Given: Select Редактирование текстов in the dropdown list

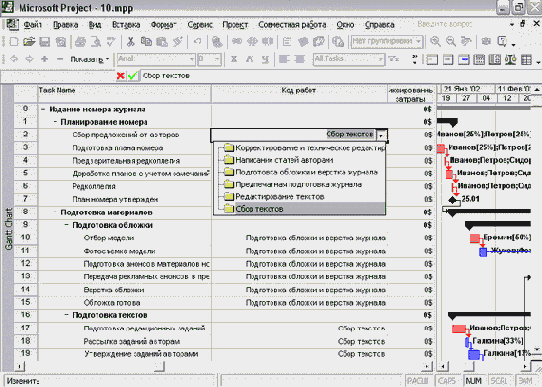Looking at the screenshot, I should pyautogui.click(x=279, y=197).
